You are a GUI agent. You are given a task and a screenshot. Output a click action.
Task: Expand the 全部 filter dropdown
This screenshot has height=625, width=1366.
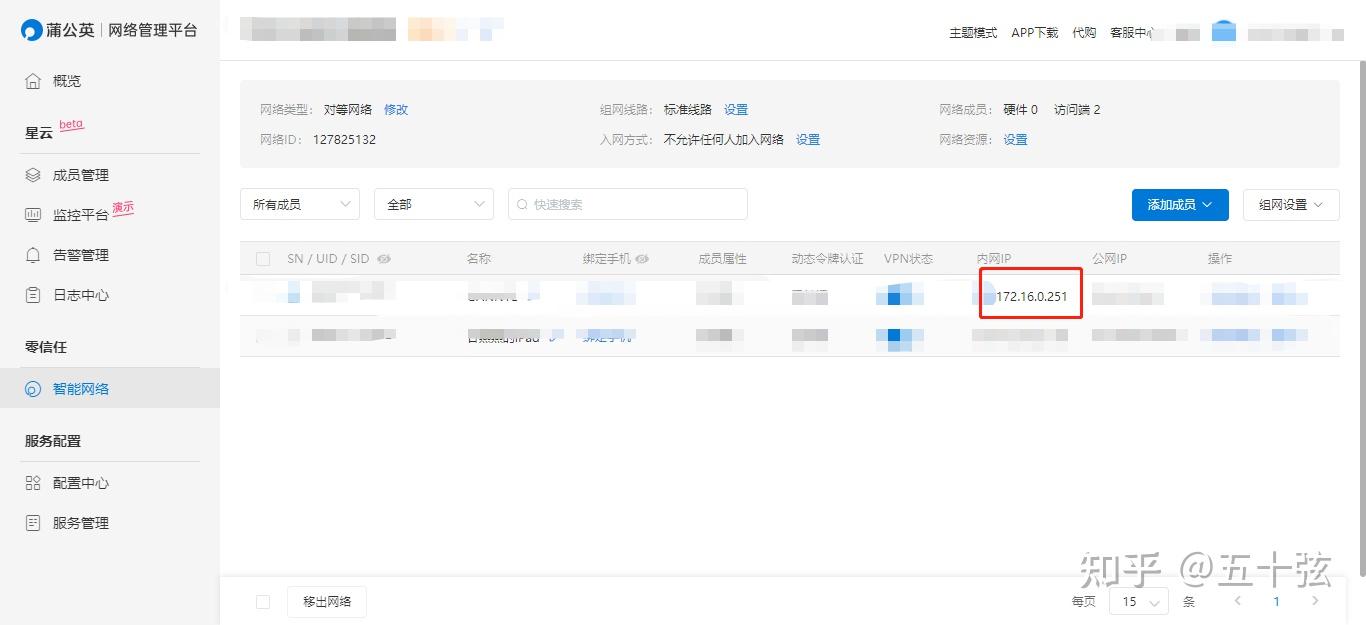tap(433, 203)
